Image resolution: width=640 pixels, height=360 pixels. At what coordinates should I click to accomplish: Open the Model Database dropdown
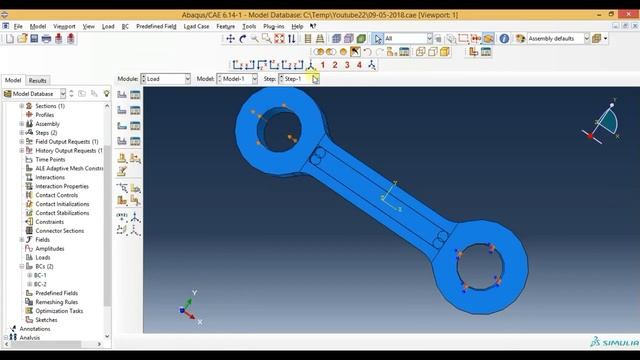click(34, 93)
